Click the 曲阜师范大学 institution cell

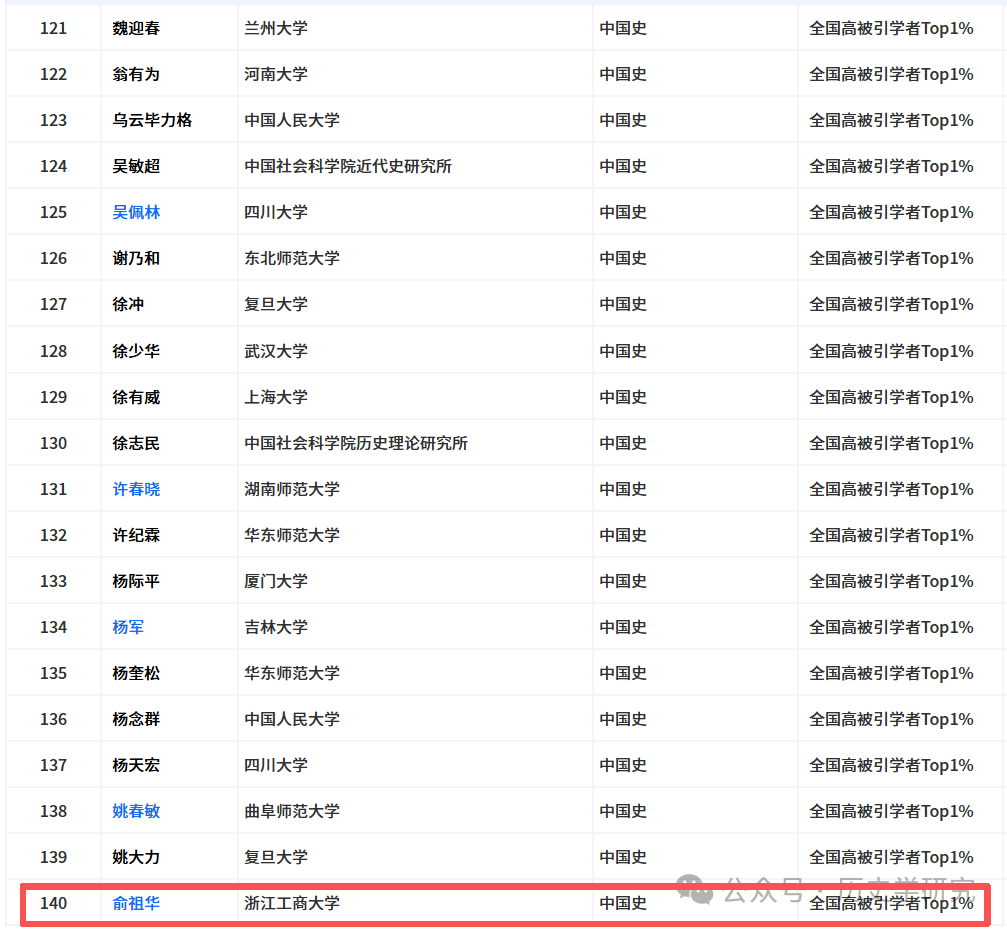[292, 811]
